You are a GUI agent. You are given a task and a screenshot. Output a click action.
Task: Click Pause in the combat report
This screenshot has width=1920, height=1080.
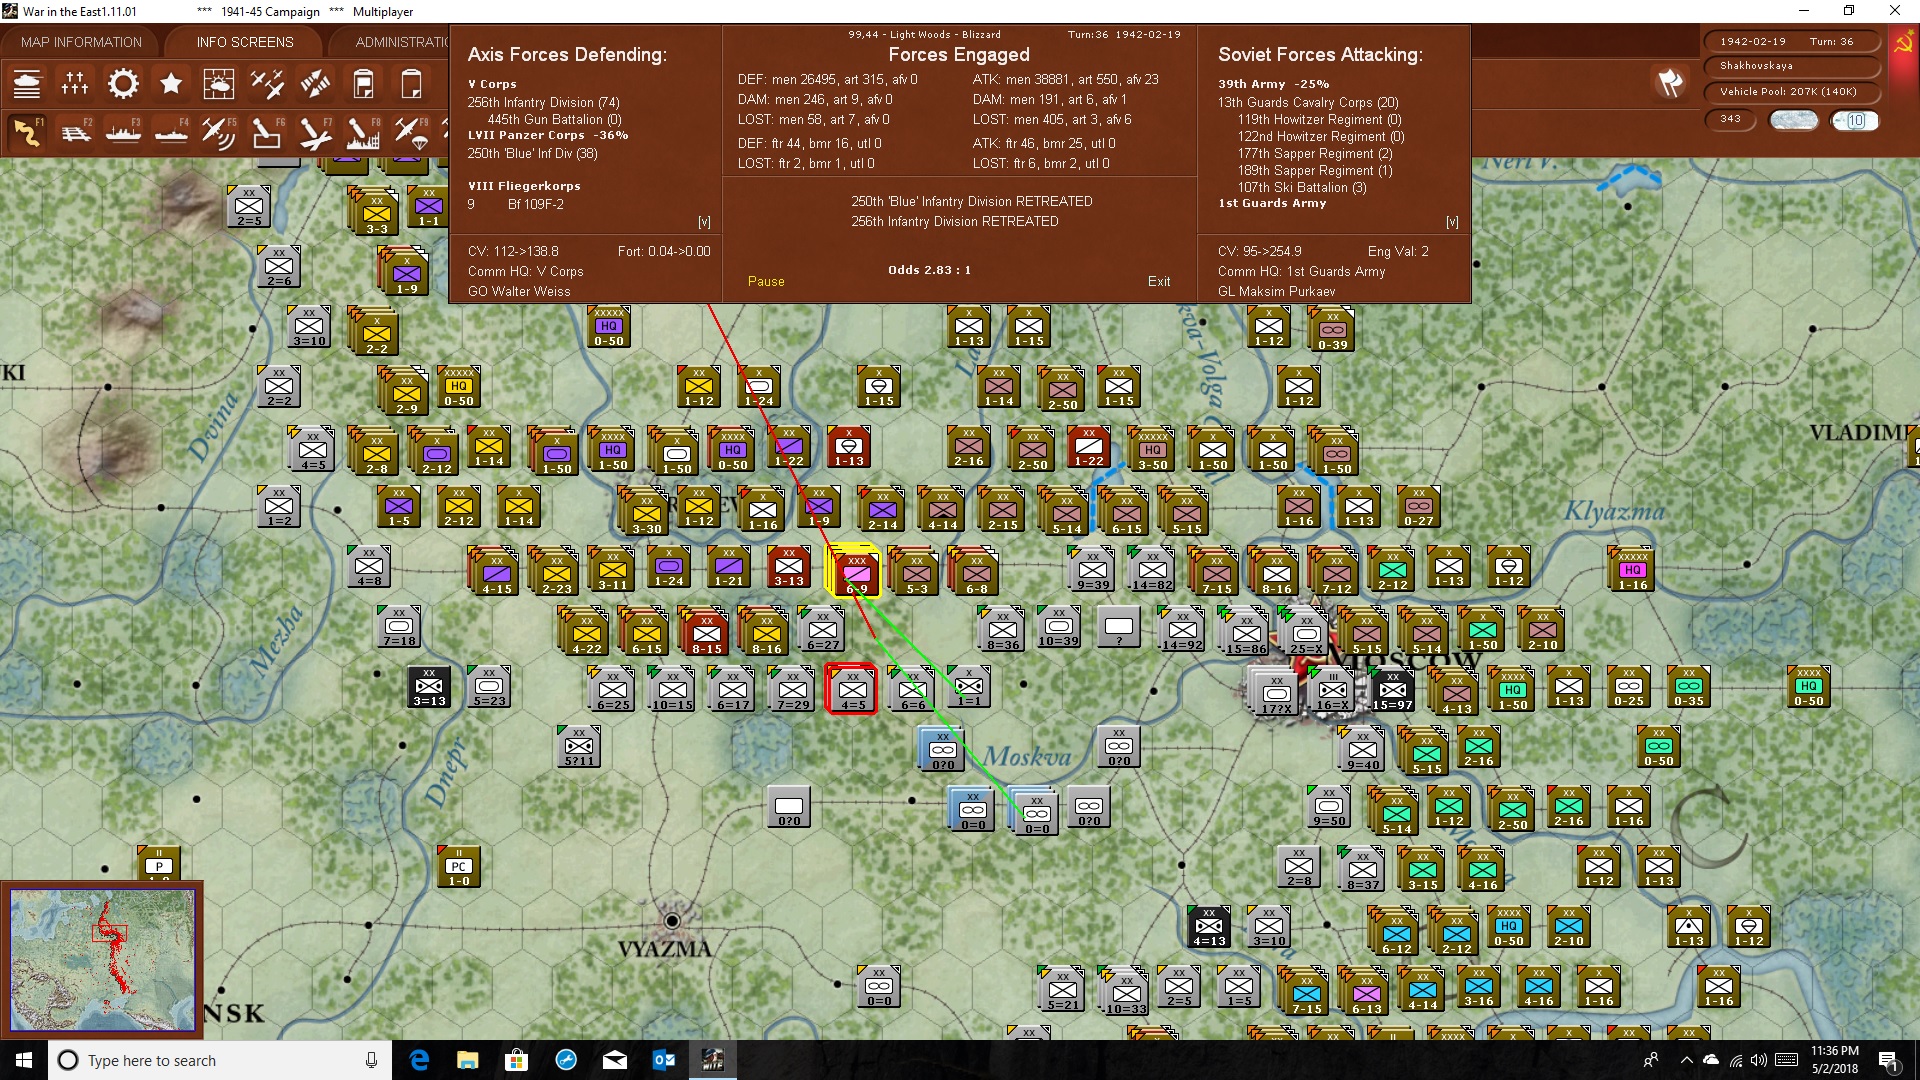tap(766, 282)
